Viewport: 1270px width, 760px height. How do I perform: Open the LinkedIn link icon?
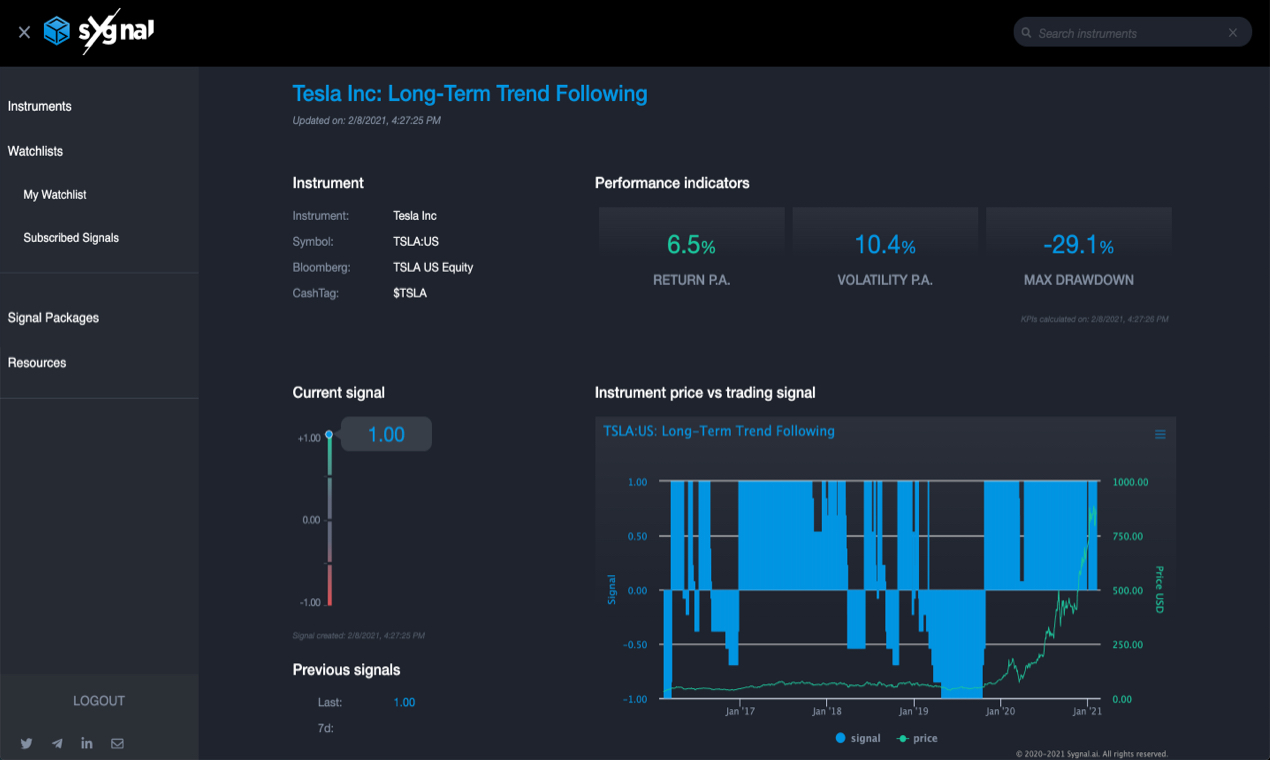[x=87, y=743]
